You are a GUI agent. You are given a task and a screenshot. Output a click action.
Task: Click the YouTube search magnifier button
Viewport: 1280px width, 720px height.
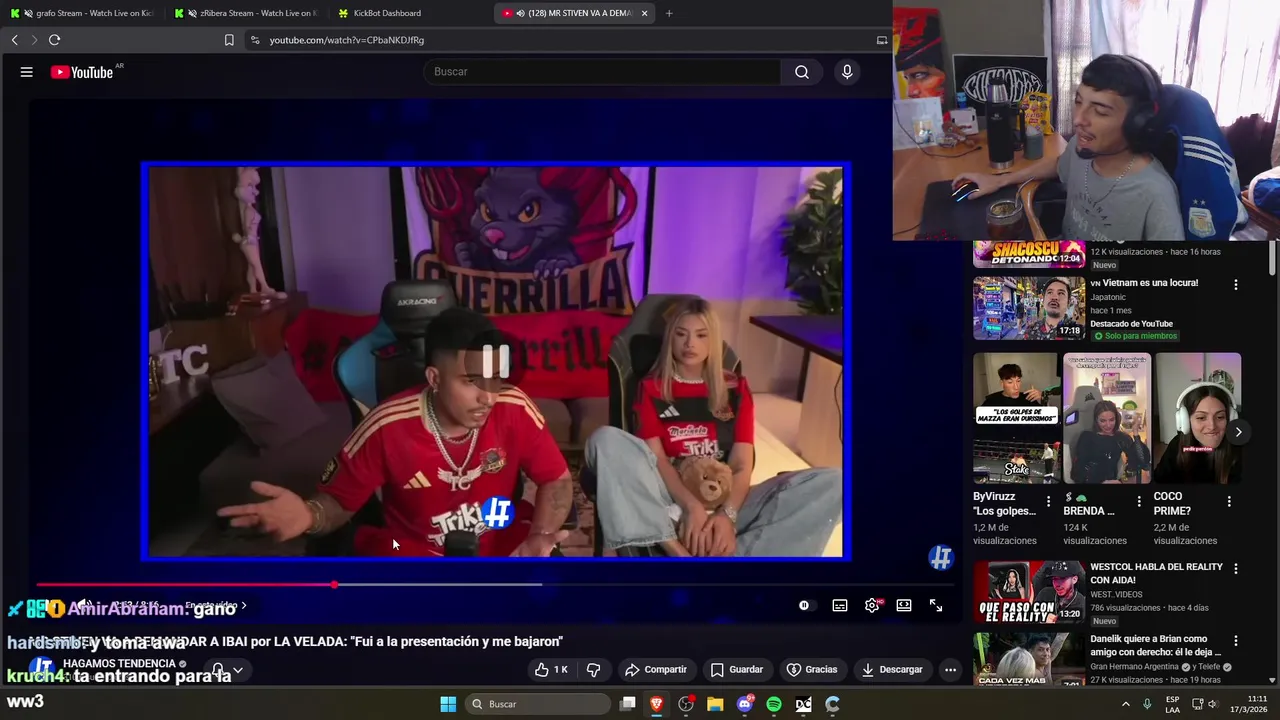click(x=802, y=72)
